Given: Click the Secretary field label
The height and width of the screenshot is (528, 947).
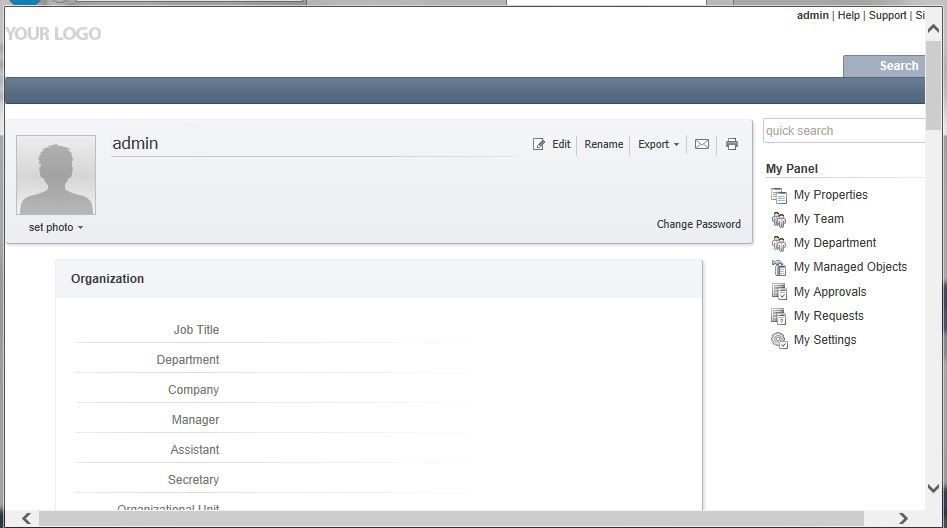Looking at the screenshot, I should pos(193,480).
